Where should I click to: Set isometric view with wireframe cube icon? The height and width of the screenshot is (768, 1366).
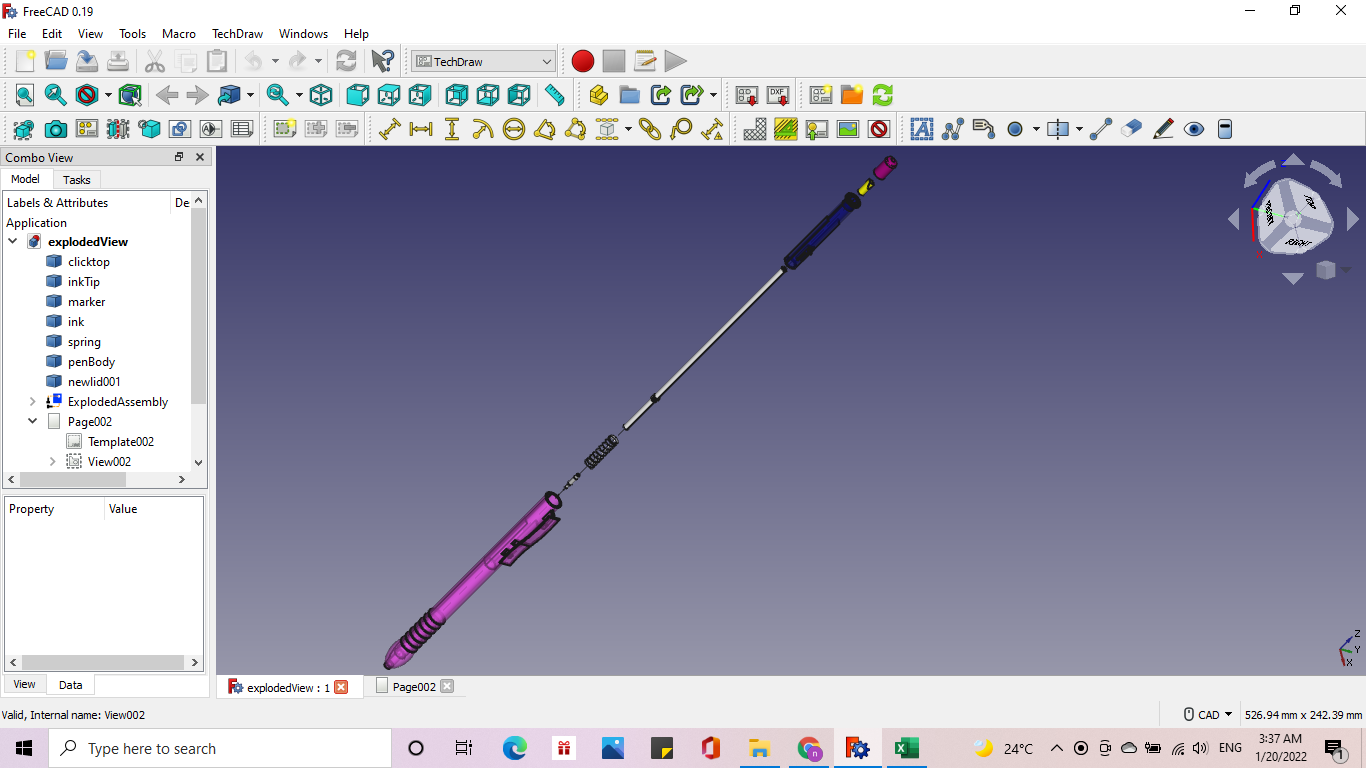click(321, 95)
